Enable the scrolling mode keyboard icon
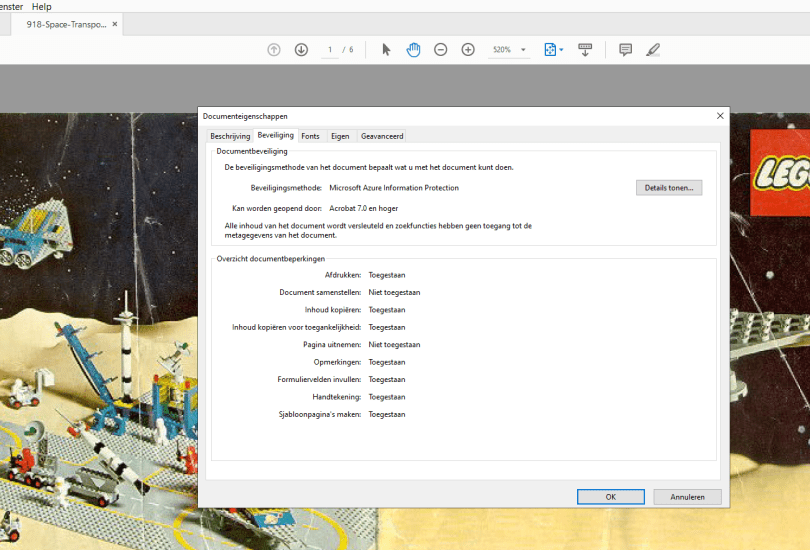This screenshot has width=810, height=550. pos(585,50)
